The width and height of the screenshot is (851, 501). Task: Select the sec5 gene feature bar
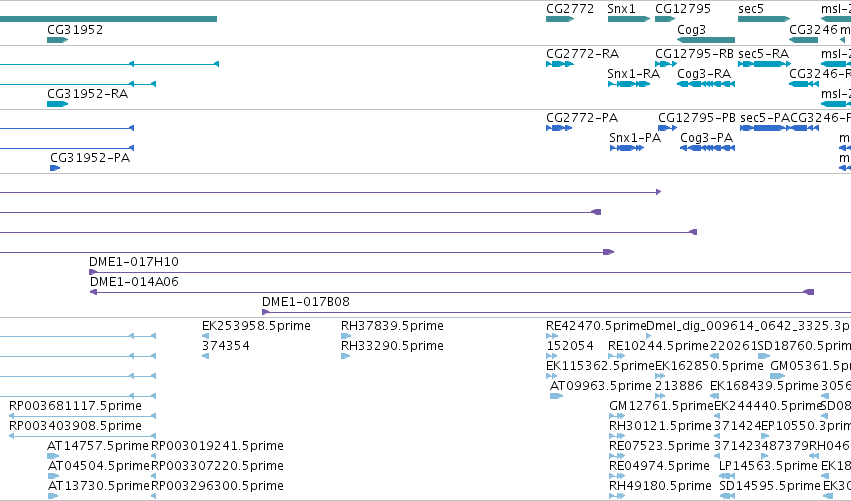point(764,19)
